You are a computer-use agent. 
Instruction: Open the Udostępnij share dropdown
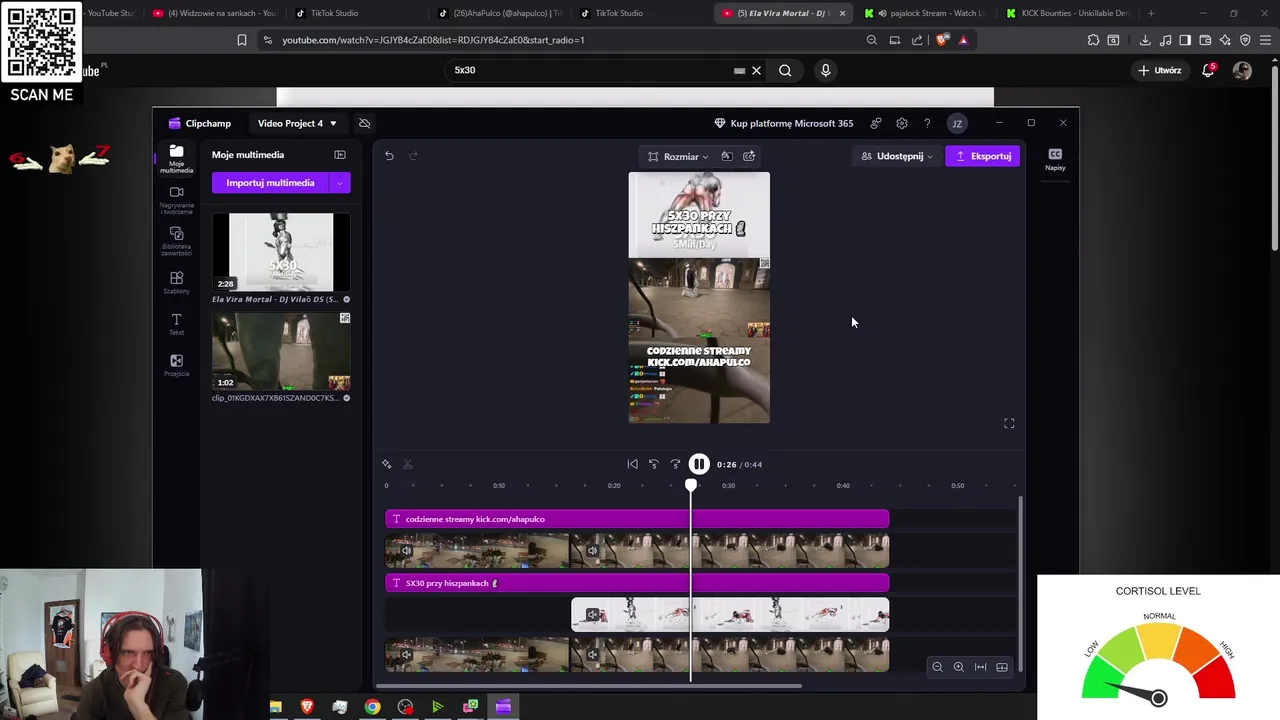pyautogui.click(x=897, y=156)
